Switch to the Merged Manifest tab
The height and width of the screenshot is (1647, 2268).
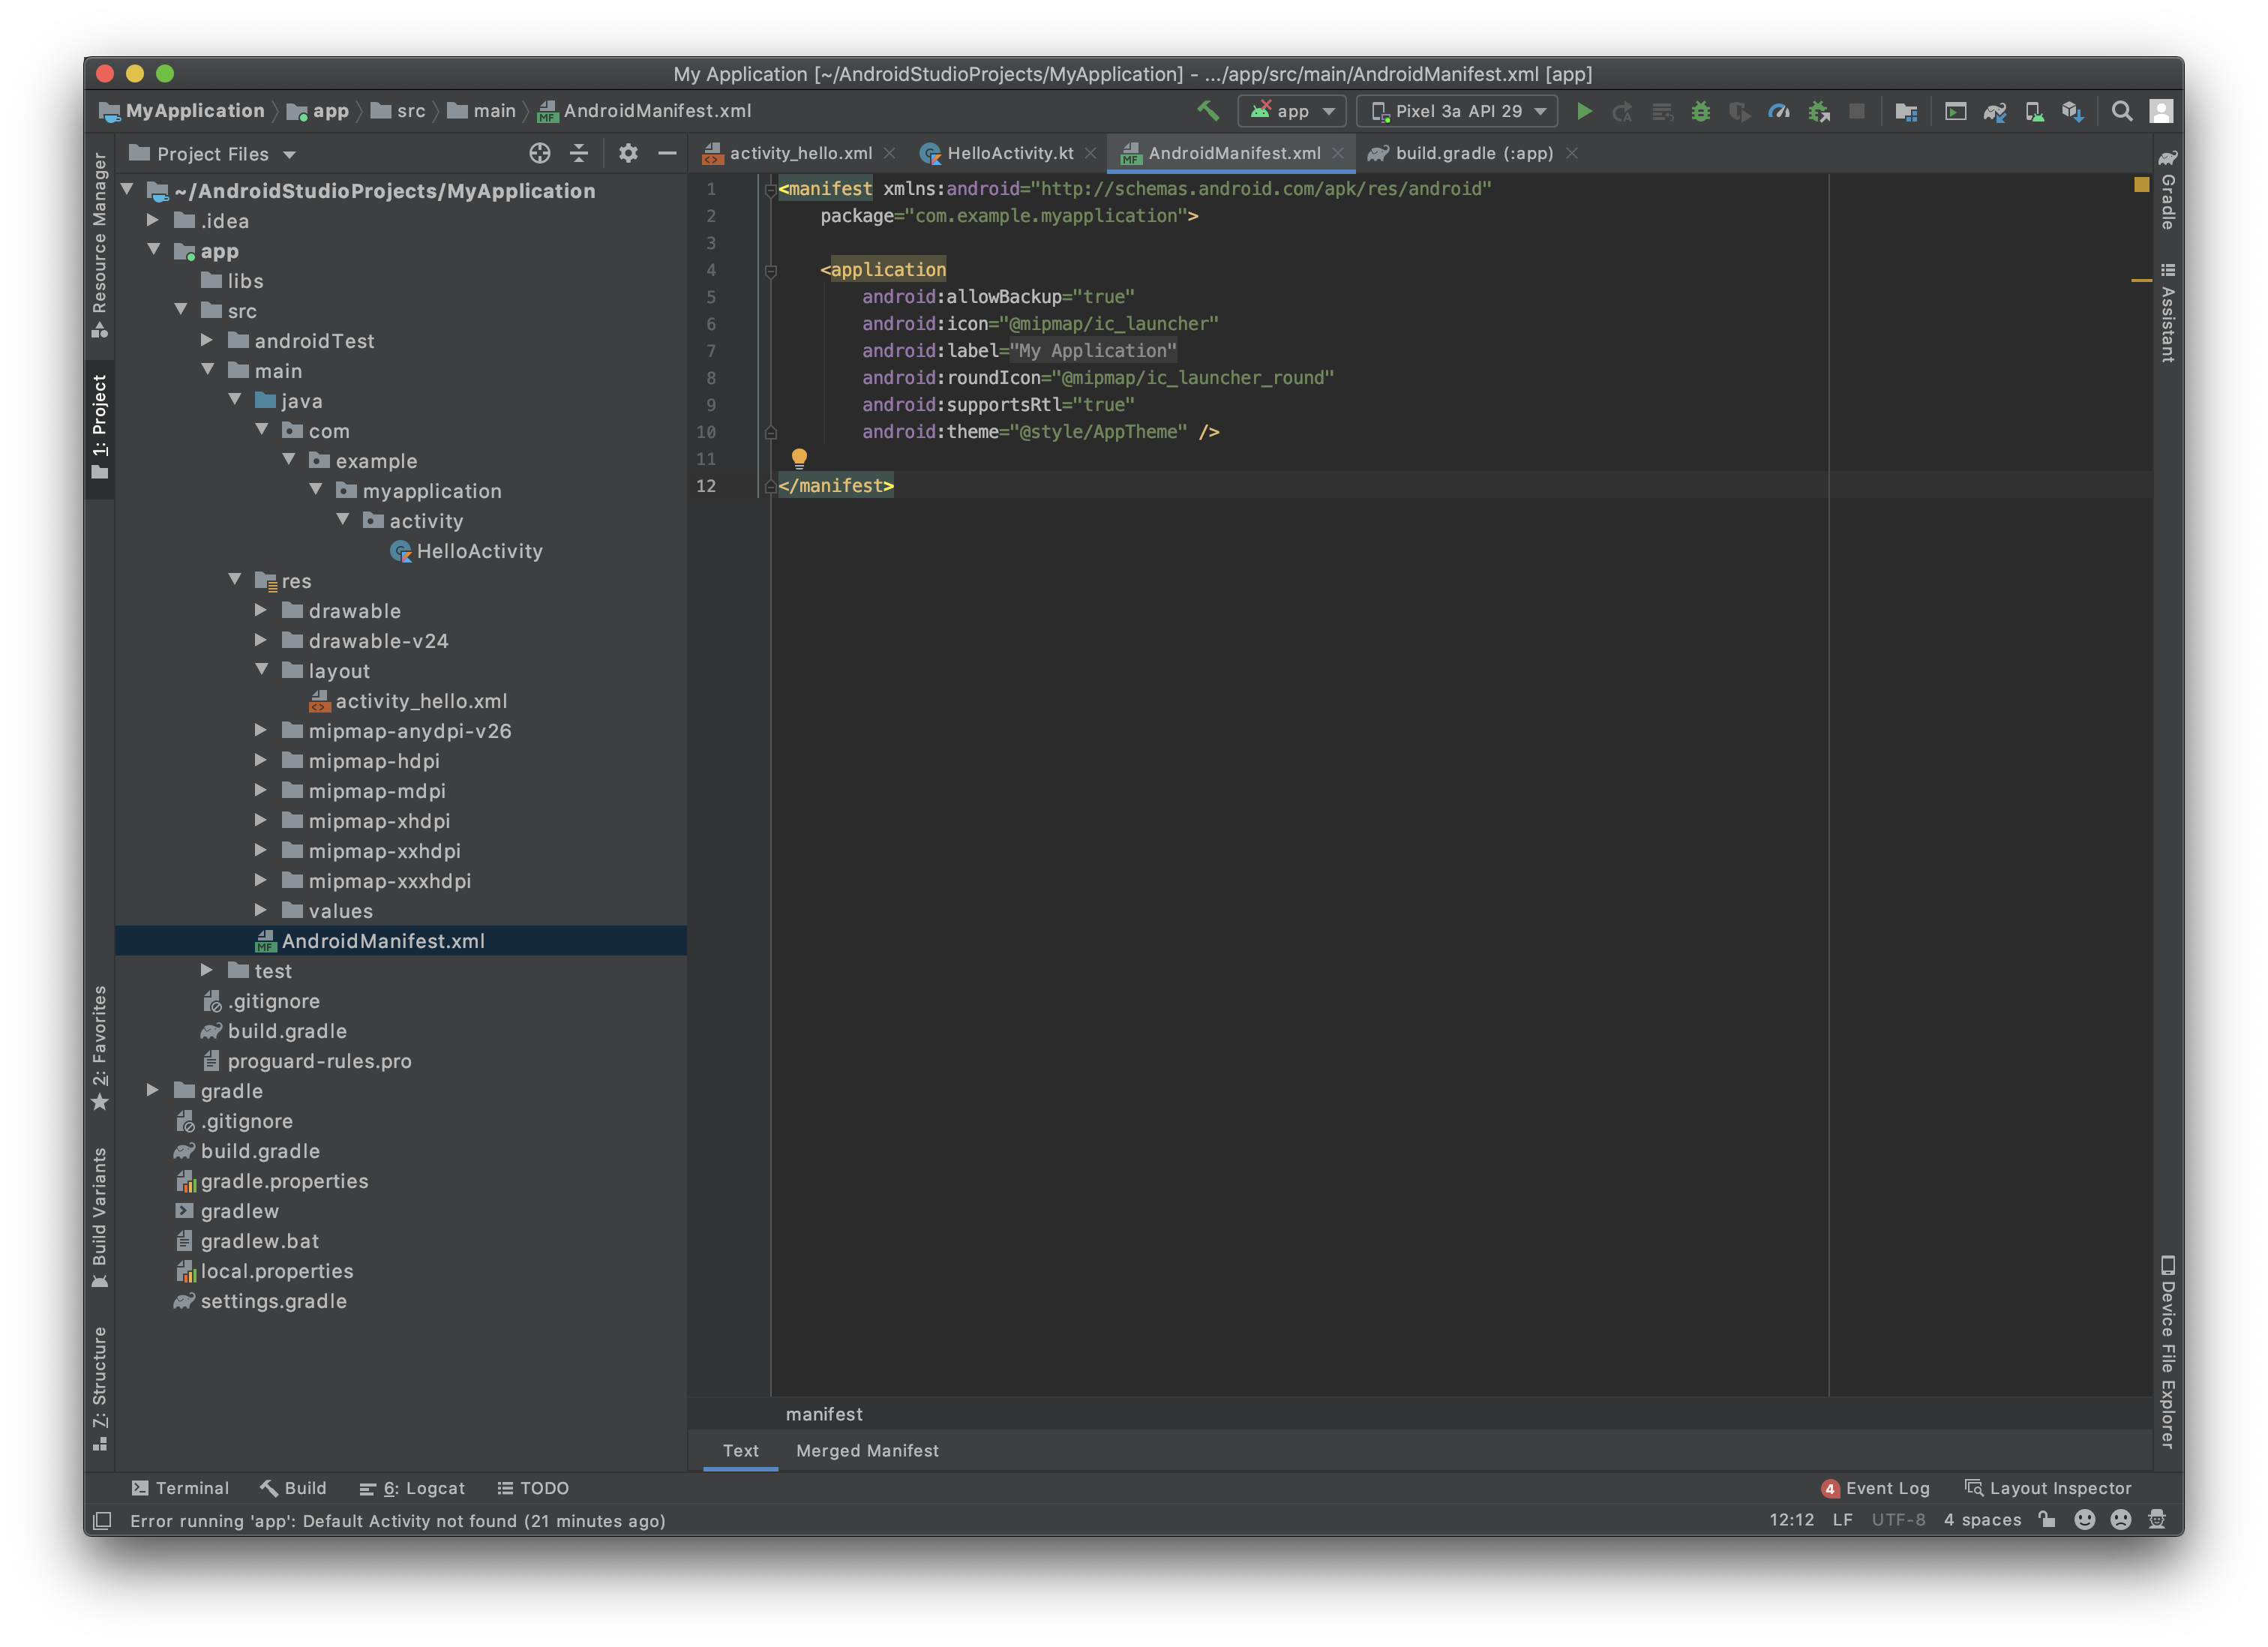click(x=867, y=1450)
